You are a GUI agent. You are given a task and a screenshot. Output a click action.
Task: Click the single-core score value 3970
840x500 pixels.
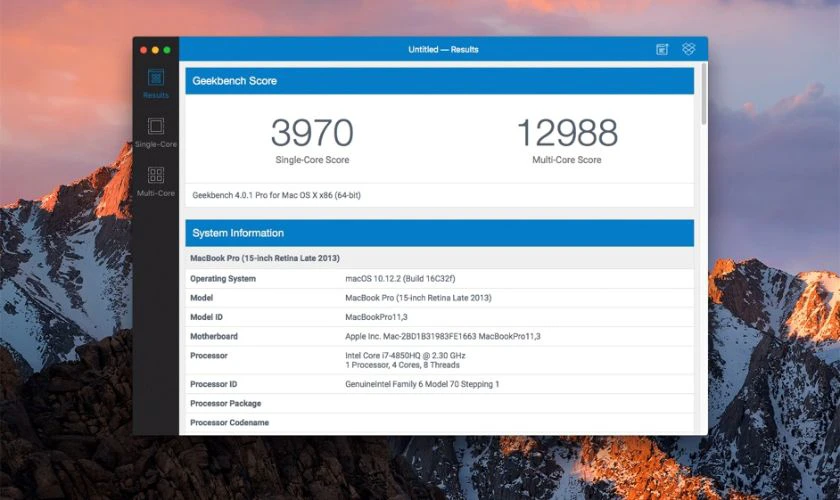click(312, 132)
